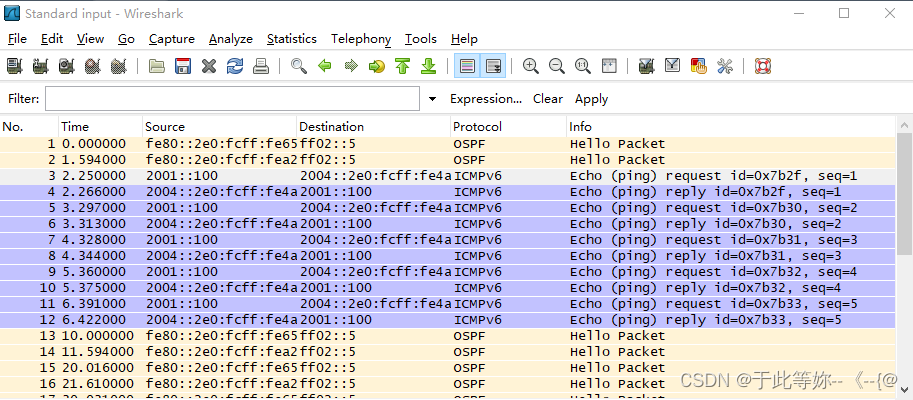Image resolution: width=913 pixels, height=400 pixels.
Task: Select packet 1 OSPF Hello Packet
Action: 447,144
